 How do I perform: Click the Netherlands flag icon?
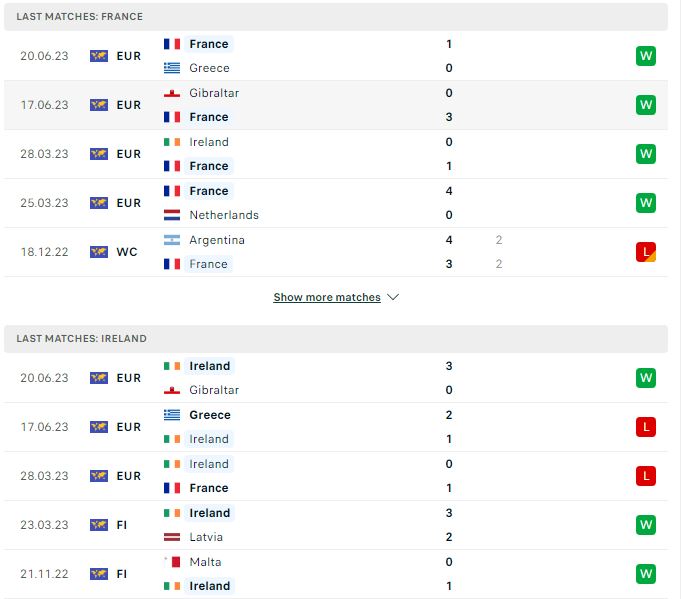172,215
